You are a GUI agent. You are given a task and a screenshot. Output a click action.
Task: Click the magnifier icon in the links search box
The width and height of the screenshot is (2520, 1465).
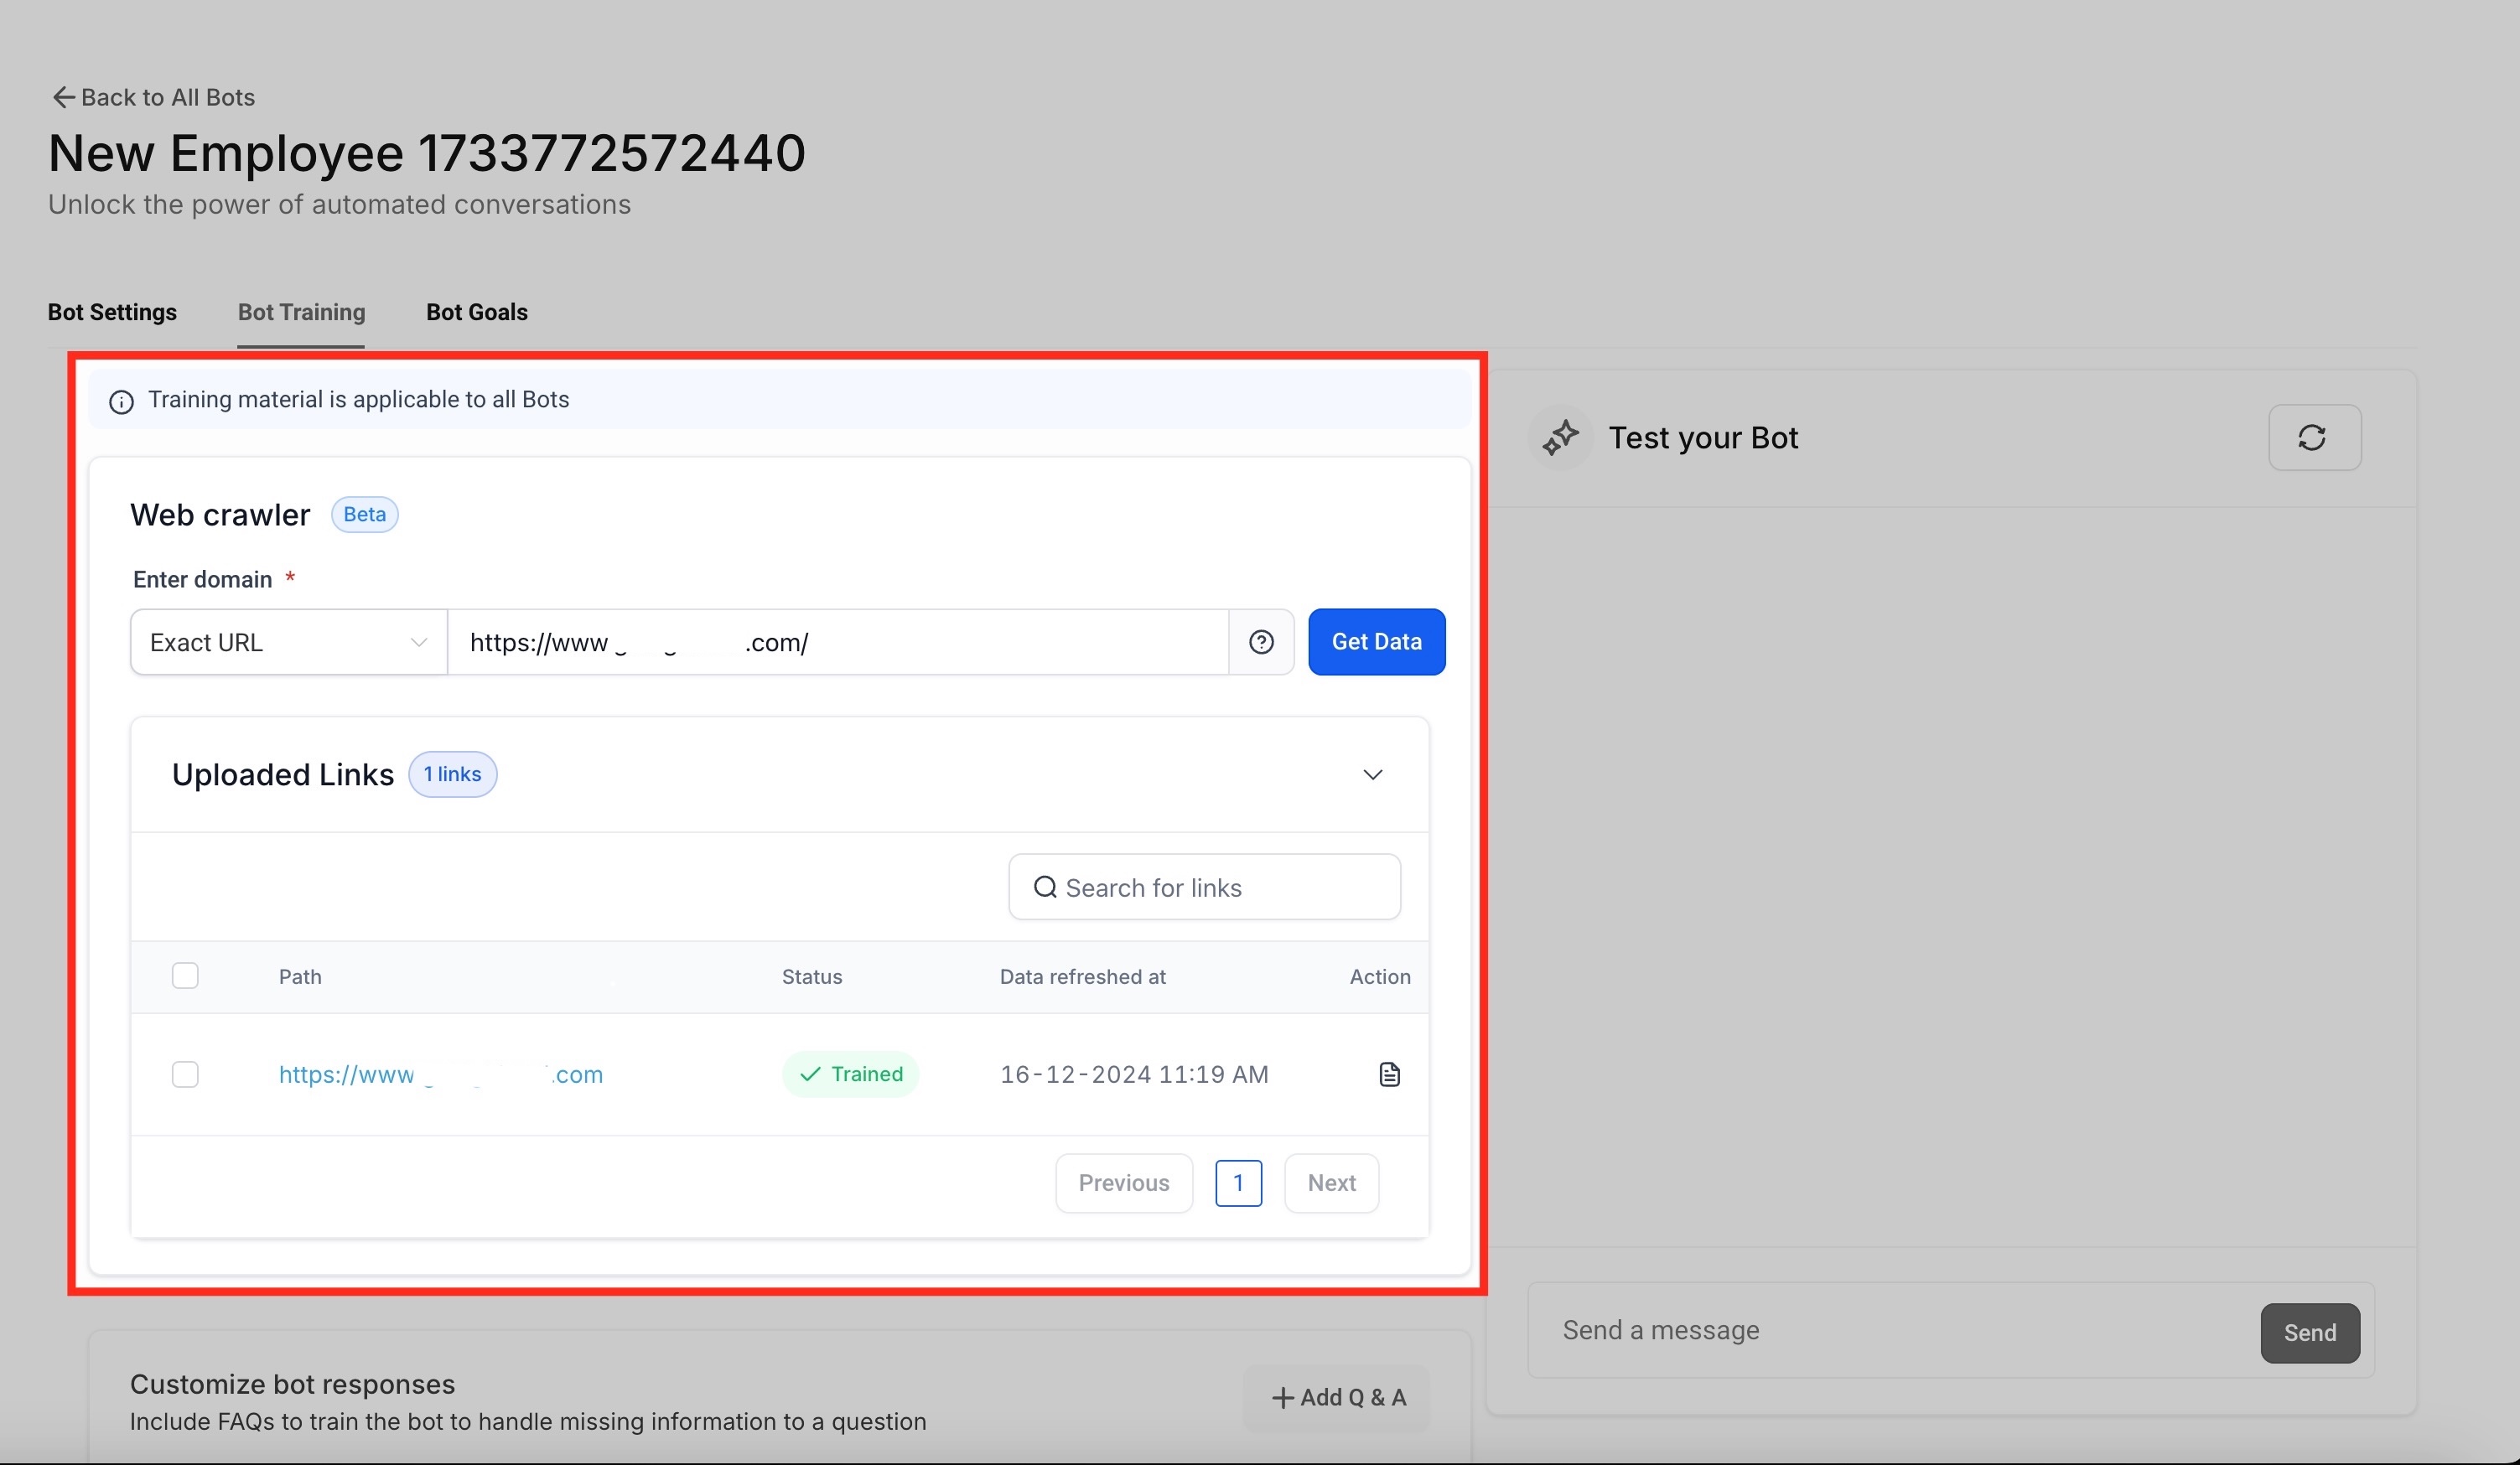pyautogui.click(x=1045, y=887)
